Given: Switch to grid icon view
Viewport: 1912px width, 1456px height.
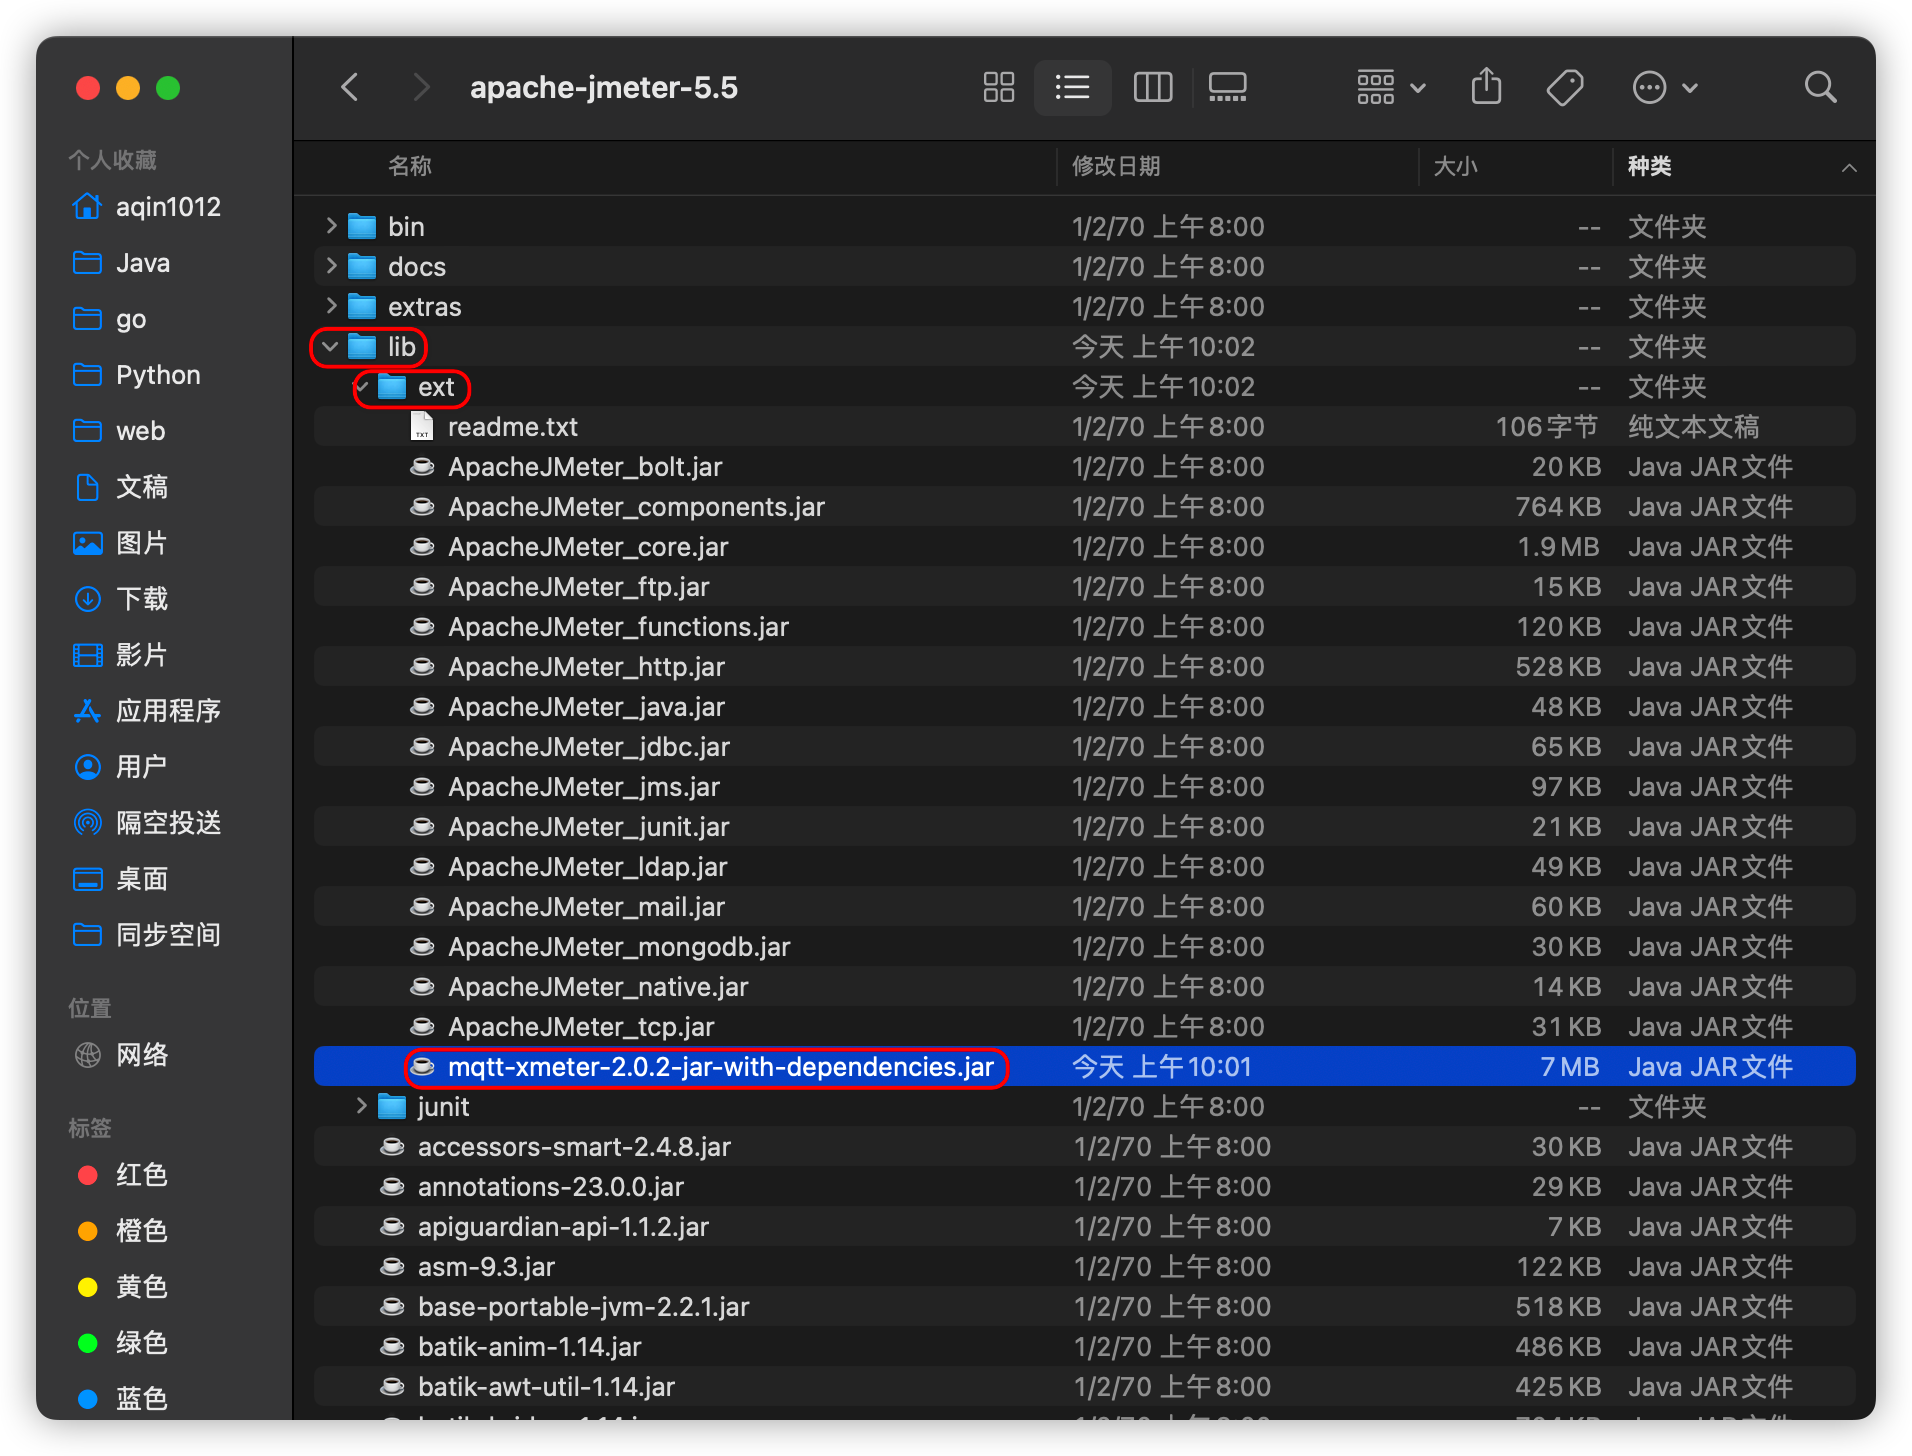Looking at the screenshot, I should tap(997, 87).
